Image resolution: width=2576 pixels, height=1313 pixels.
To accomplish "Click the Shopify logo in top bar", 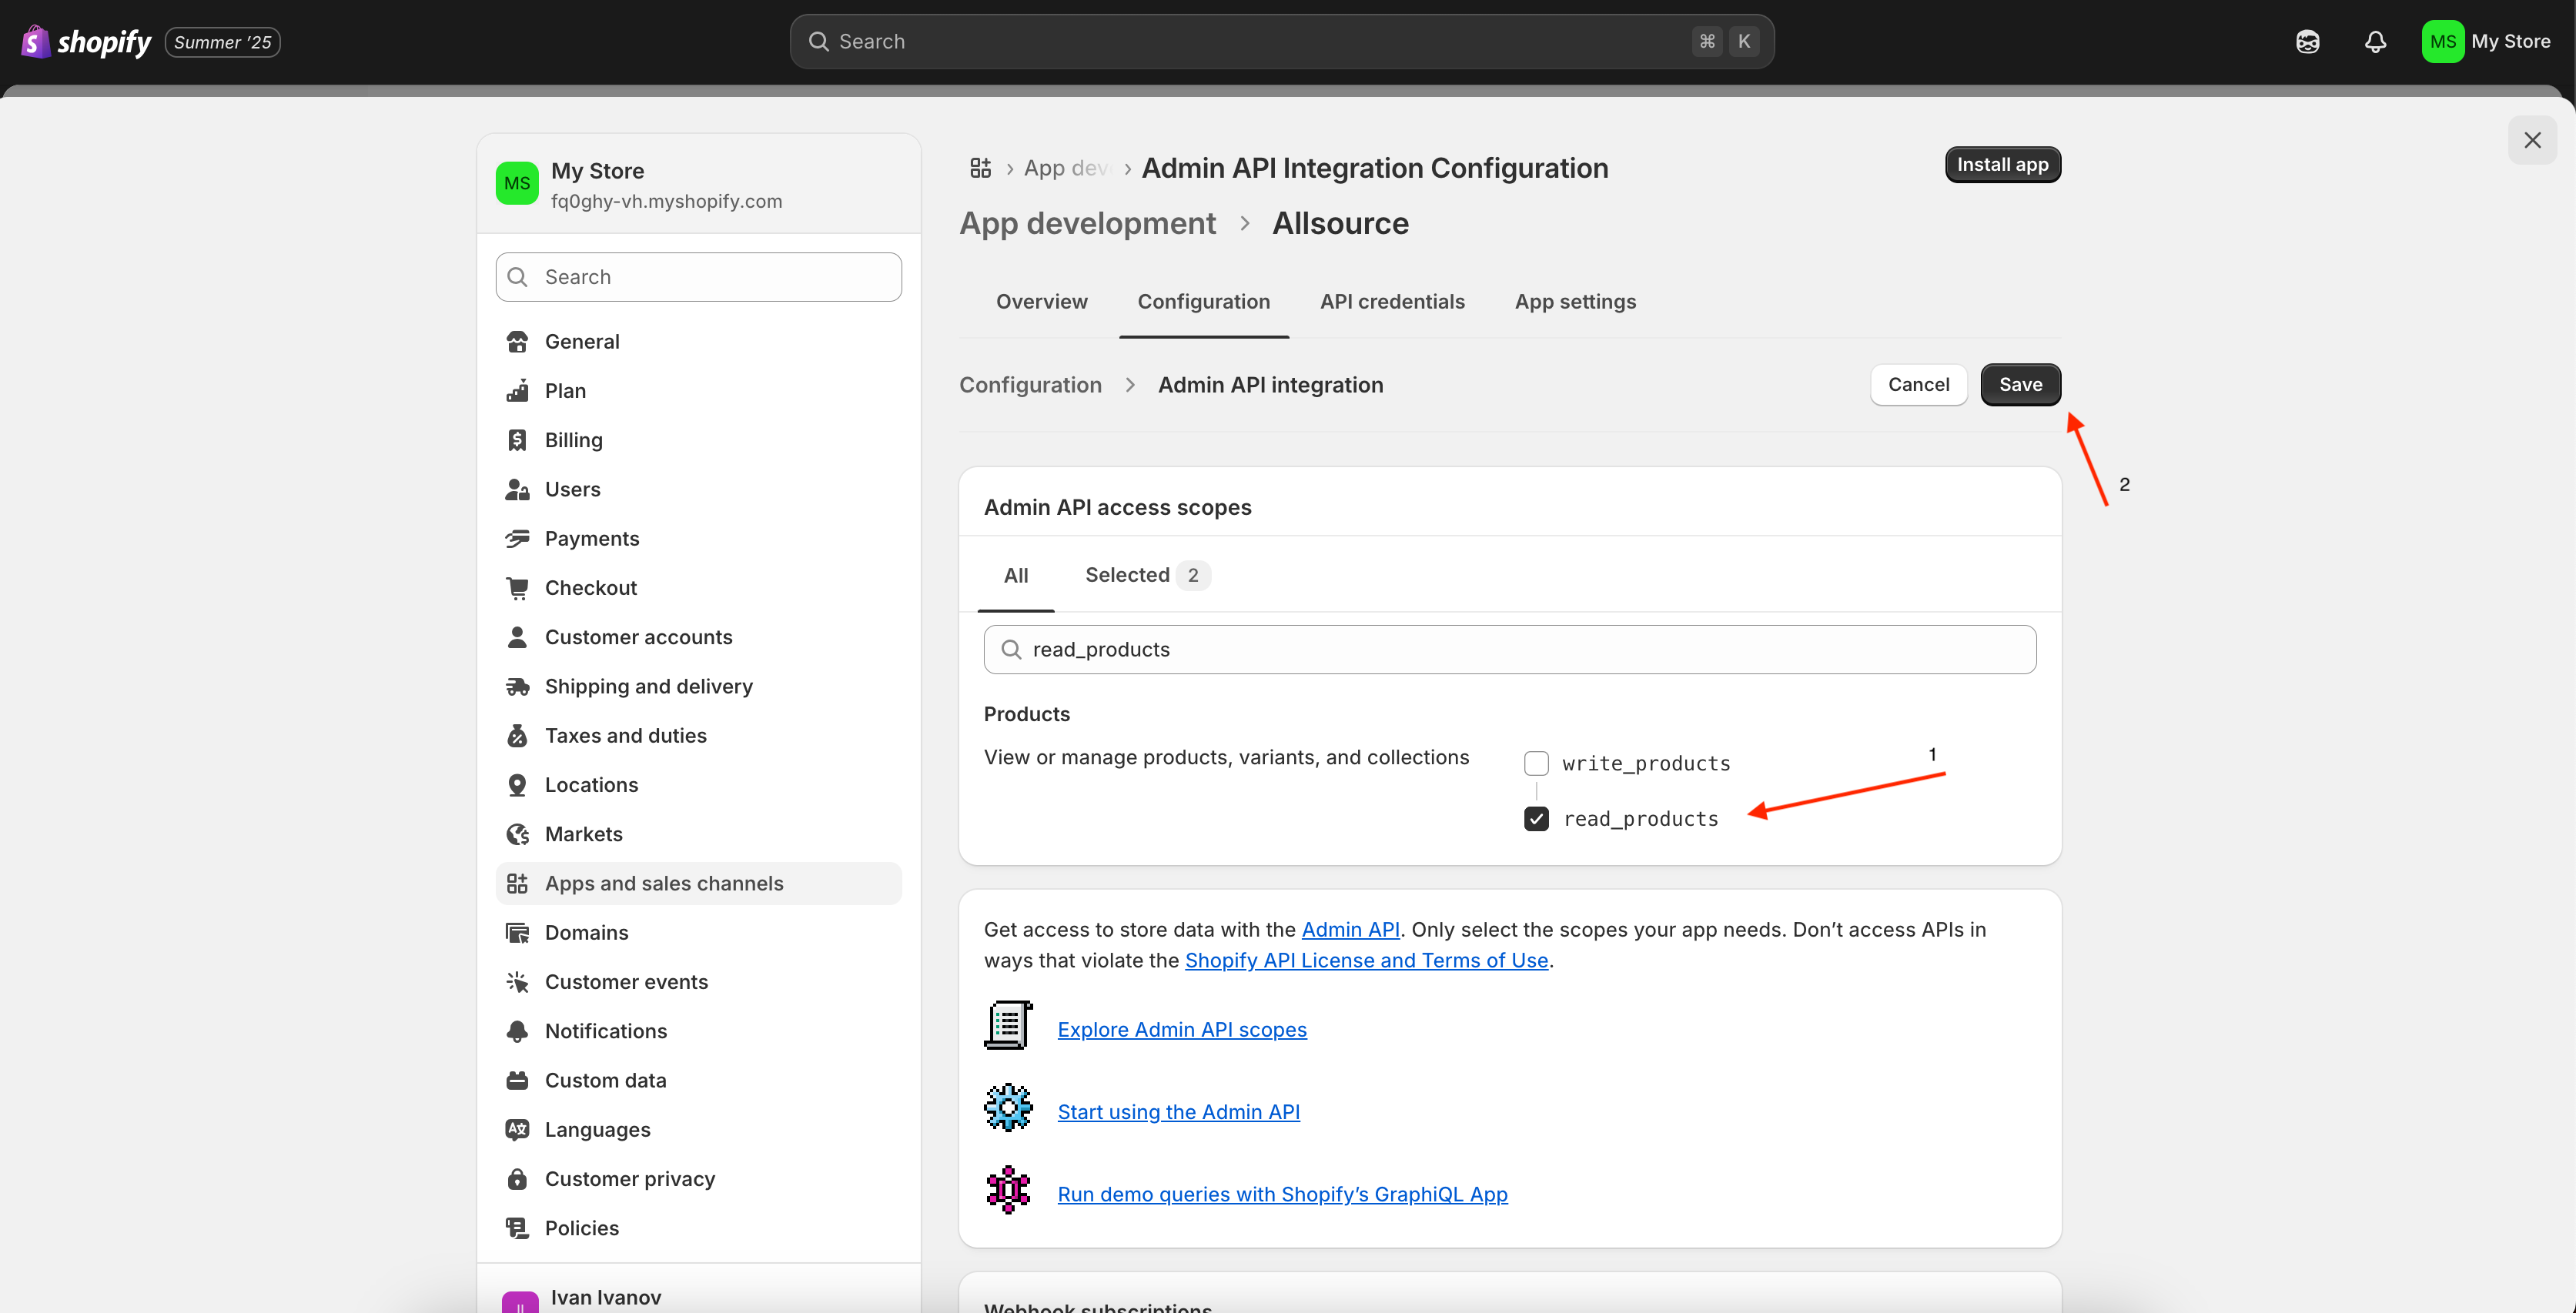I will 86,42.
